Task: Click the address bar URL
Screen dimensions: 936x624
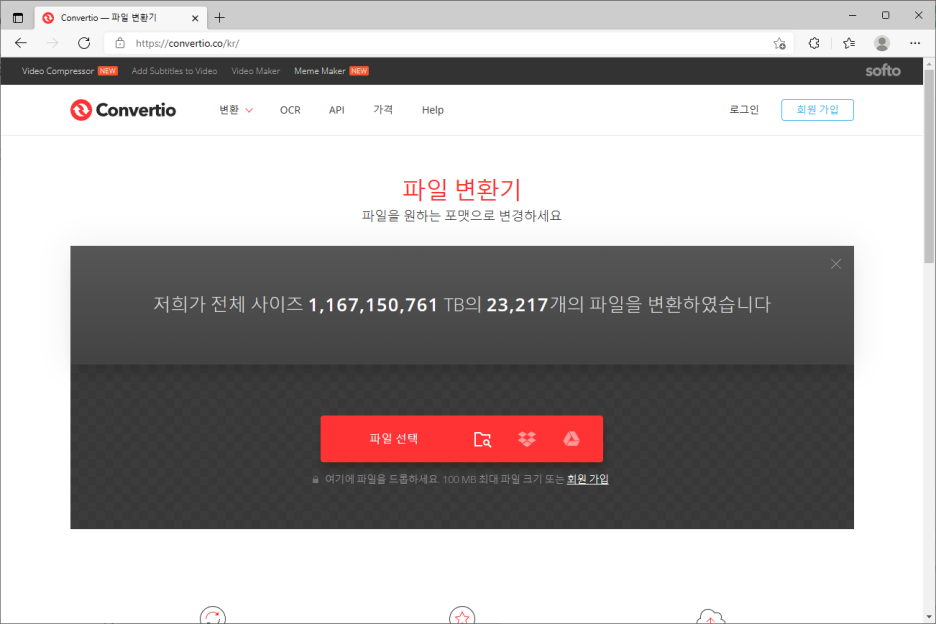Action: (187, 43)
